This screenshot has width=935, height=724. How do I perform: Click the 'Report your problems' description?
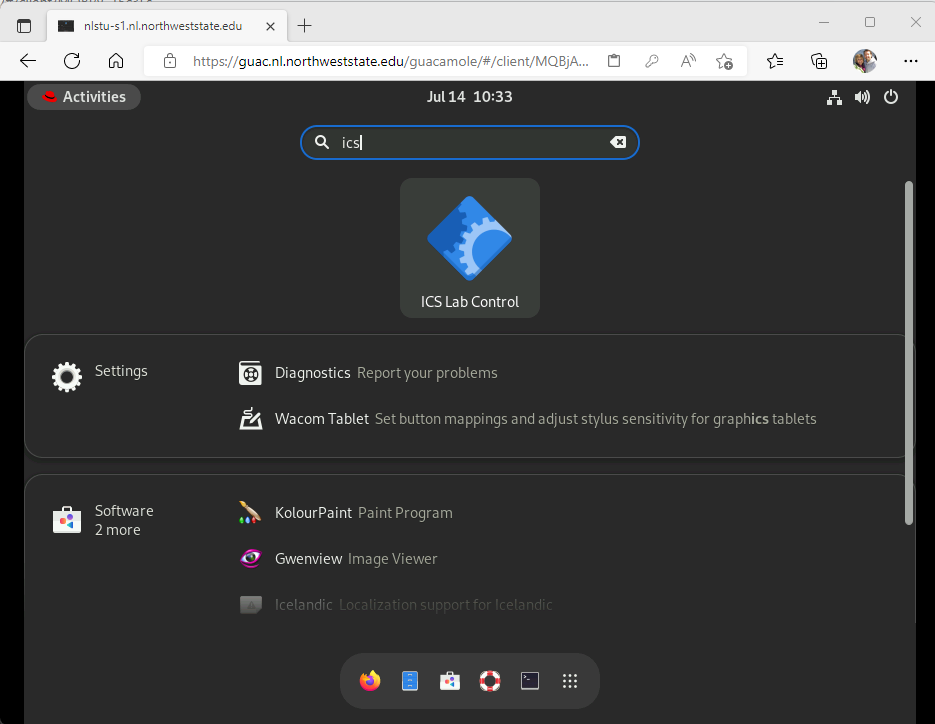coord(427,373)
